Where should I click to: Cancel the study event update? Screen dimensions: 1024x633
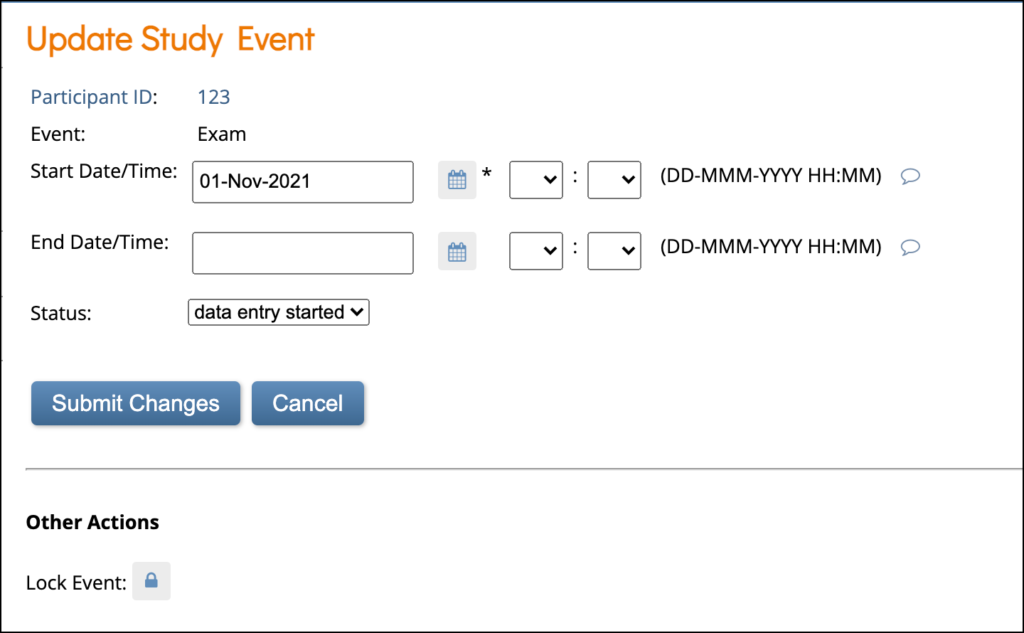click(x=307, y=403)
